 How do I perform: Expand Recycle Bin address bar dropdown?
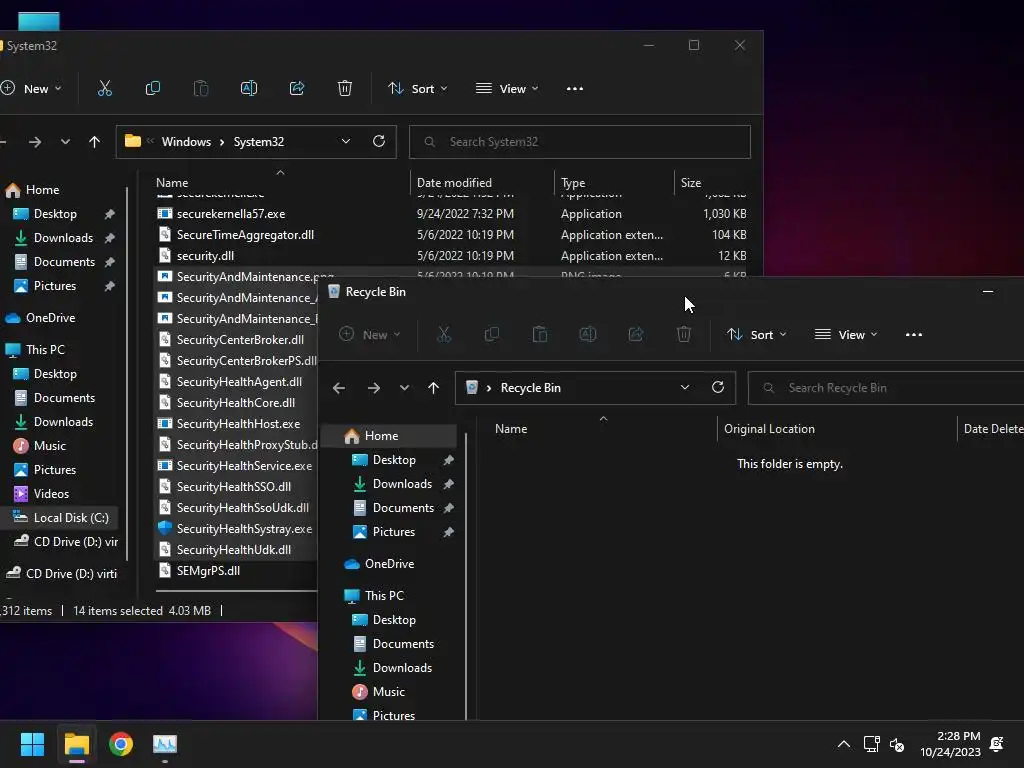(x=684, y=387)
